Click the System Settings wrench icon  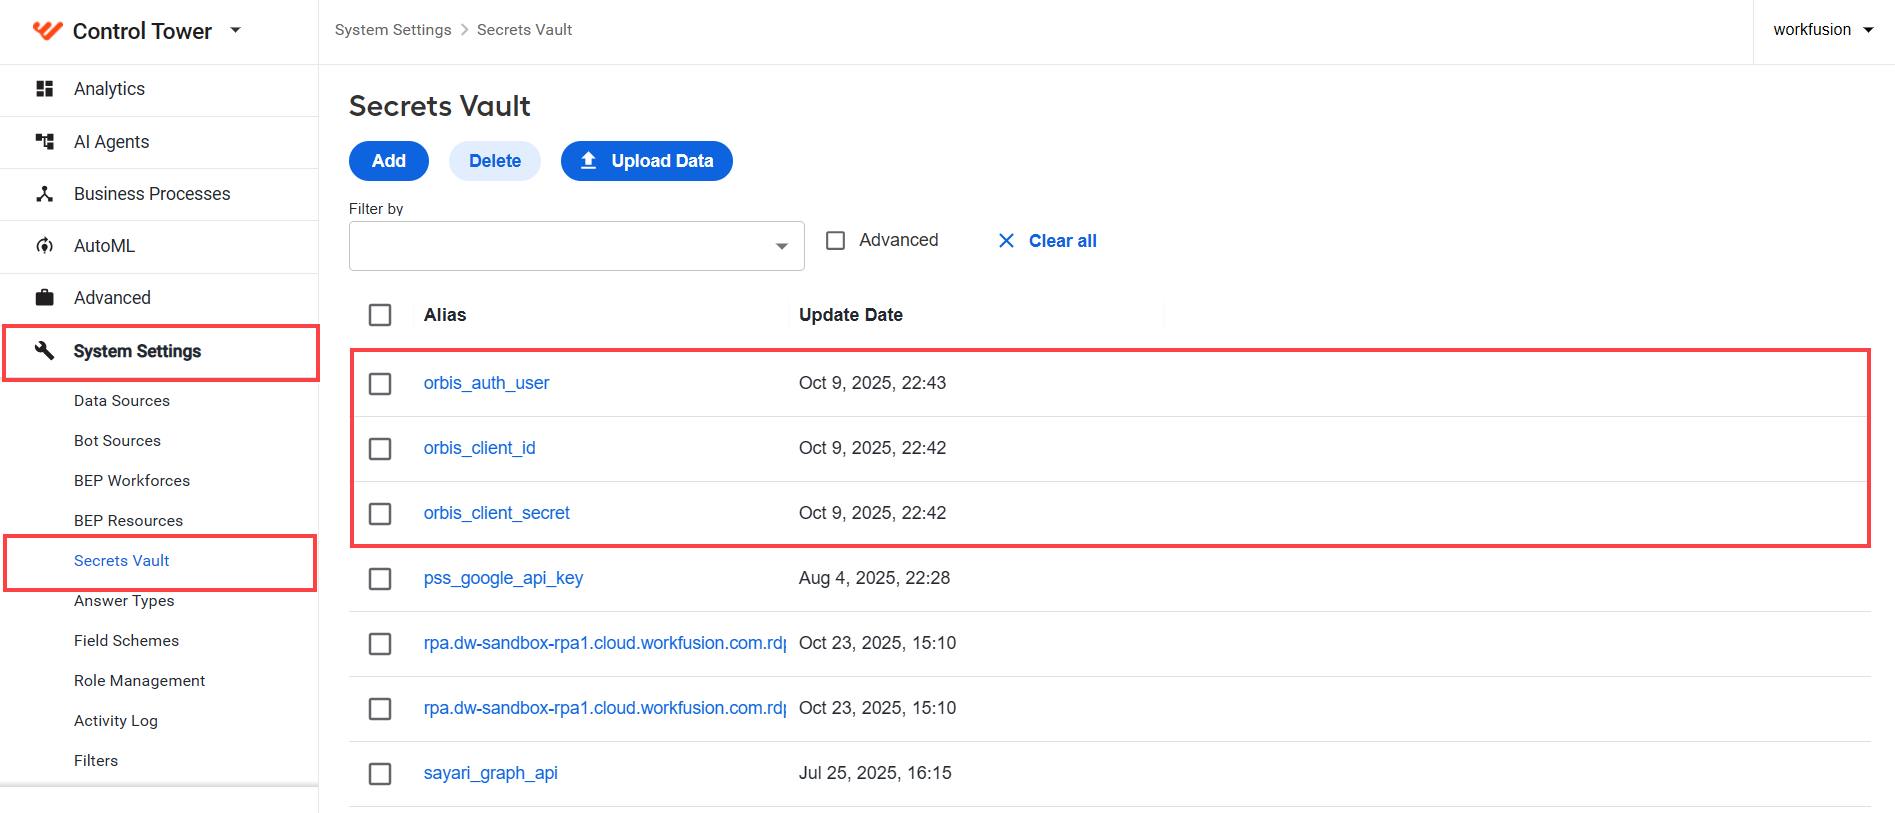pos(44,351)
